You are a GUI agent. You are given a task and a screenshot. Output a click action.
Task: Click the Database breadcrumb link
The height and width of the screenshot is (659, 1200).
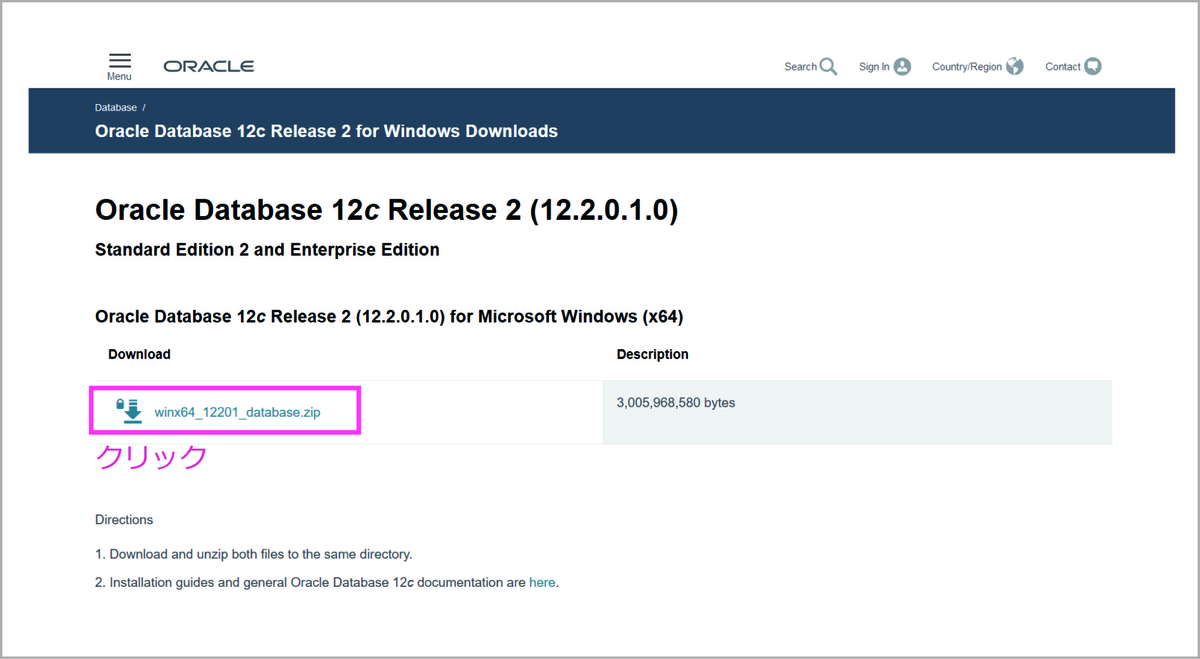[115, 107]
